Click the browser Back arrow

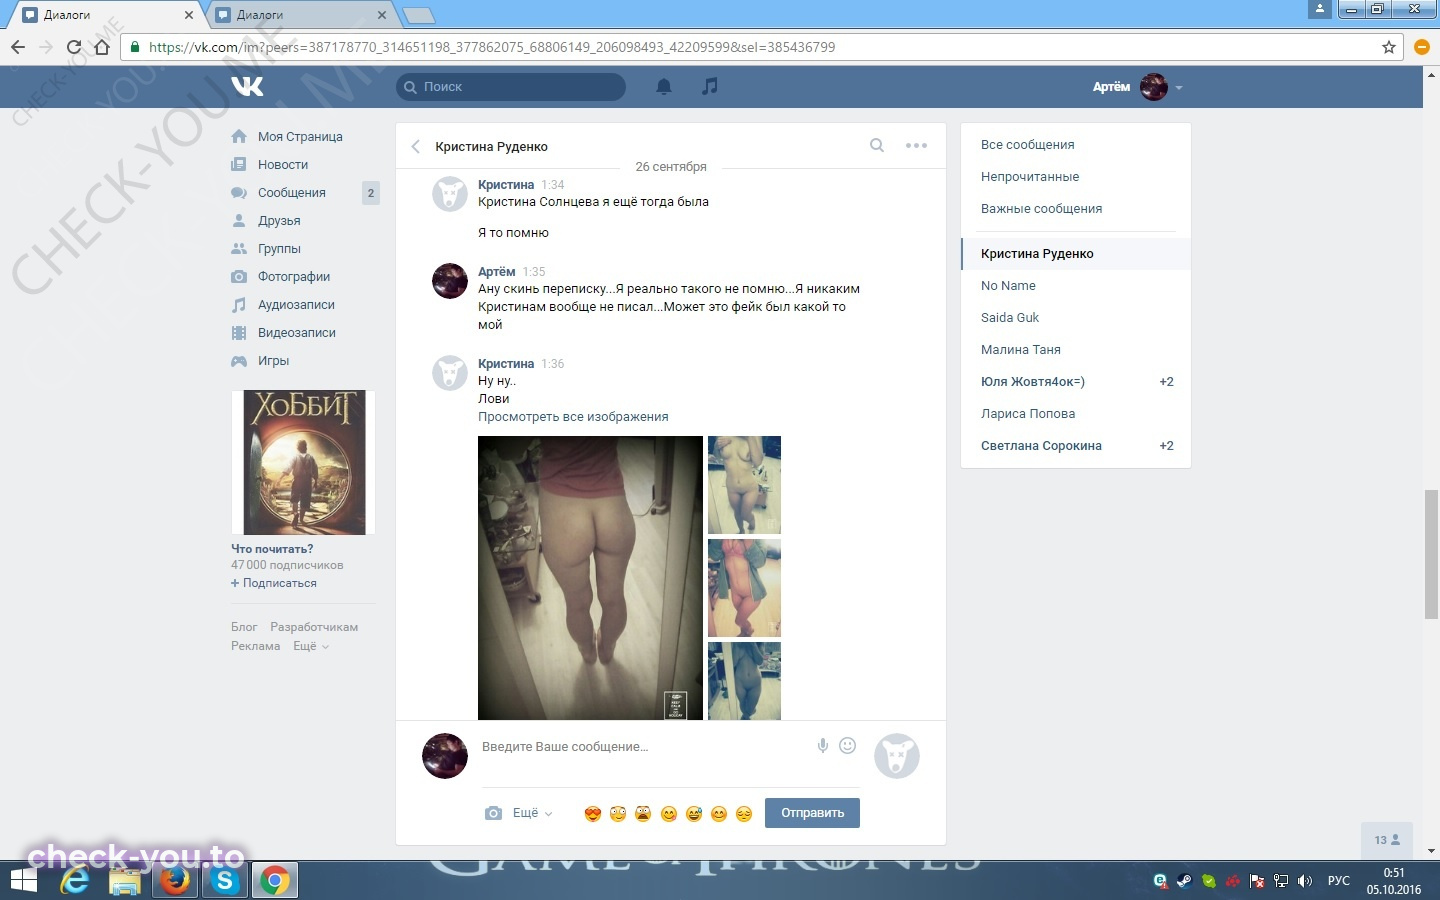pos(18,47)
